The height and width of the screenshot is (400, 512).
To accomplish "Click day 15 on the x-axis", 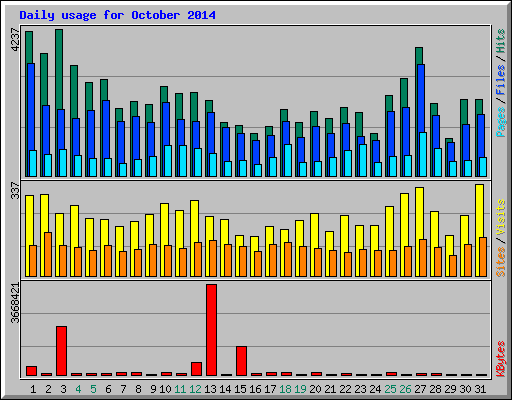I will click(240, 389).
